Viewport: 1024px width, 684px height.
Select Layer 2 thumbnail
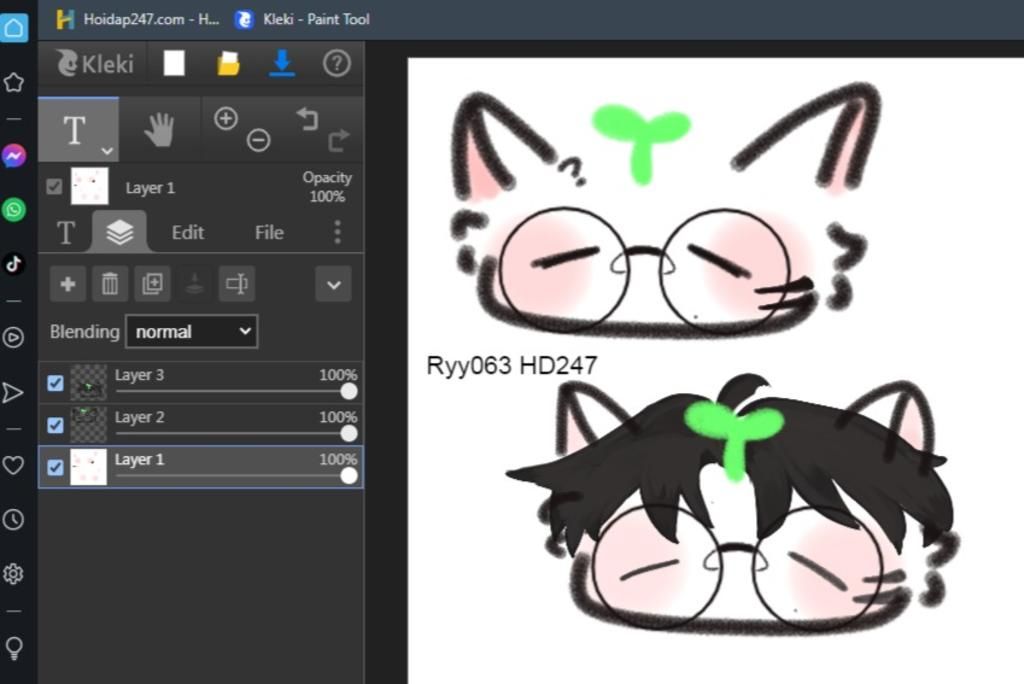click(x=88, y=425)
